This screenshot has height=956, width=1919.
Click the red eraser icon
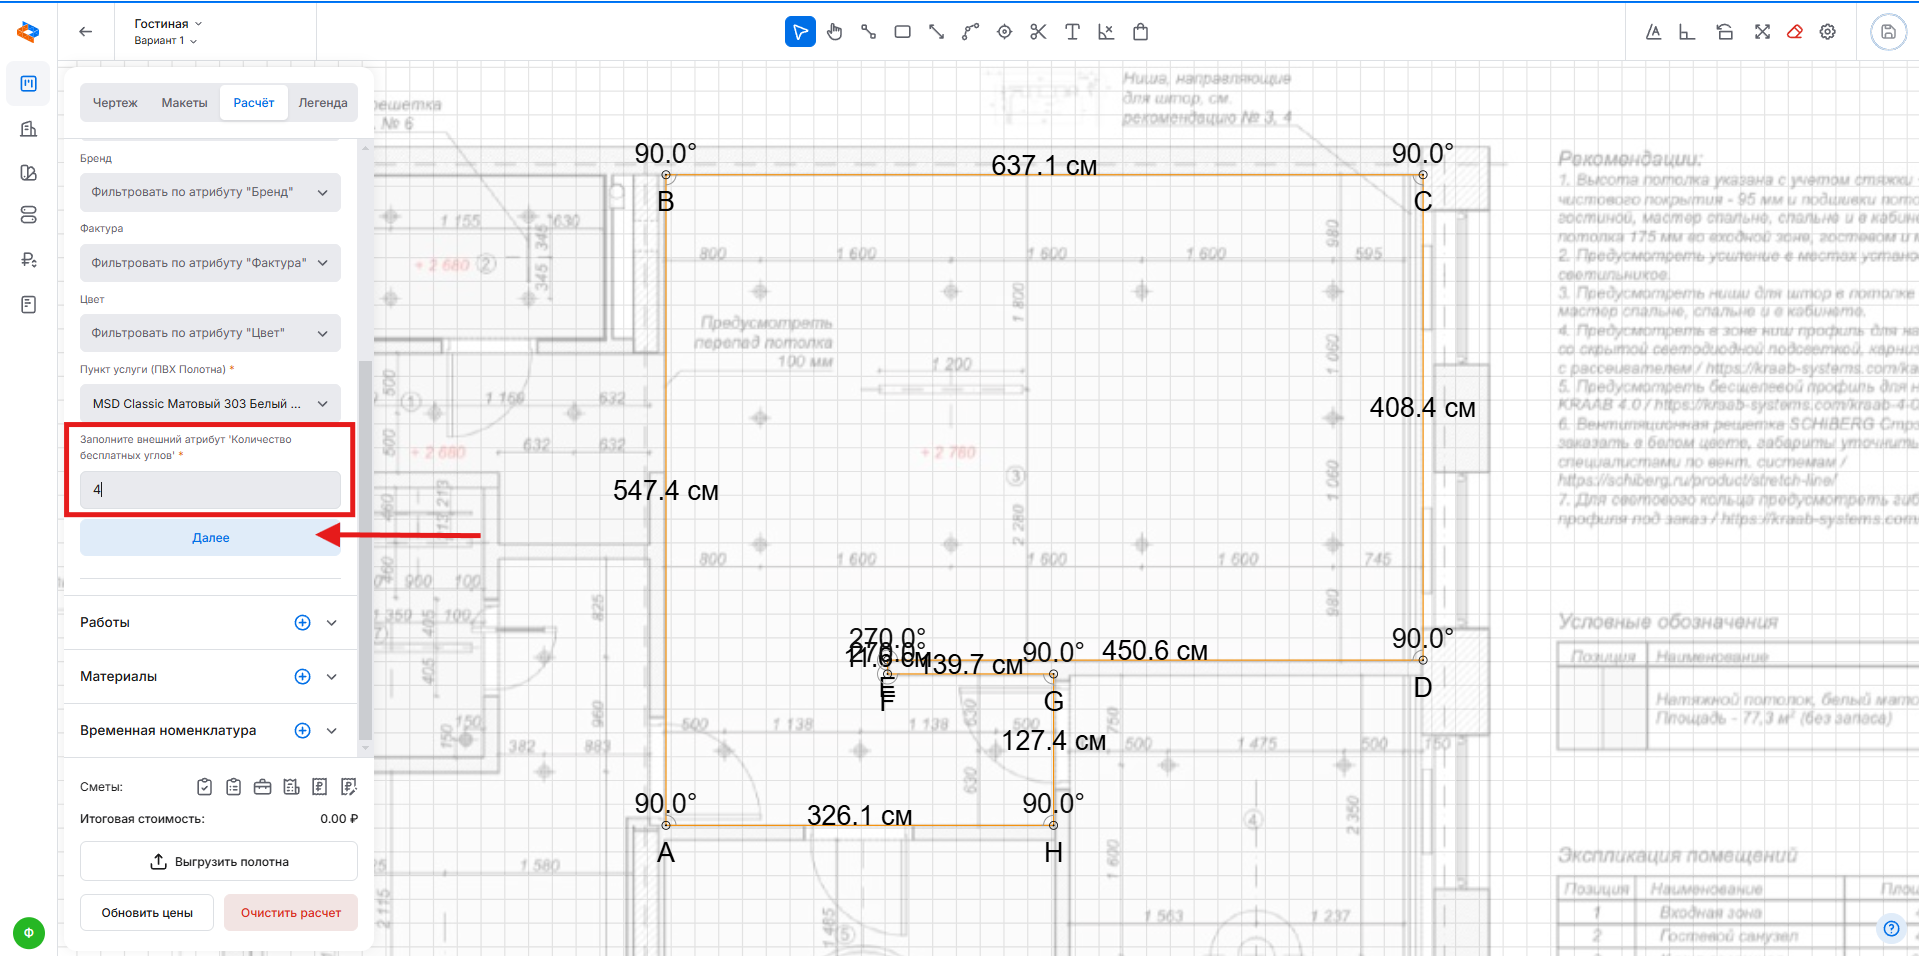point(1795,32)
